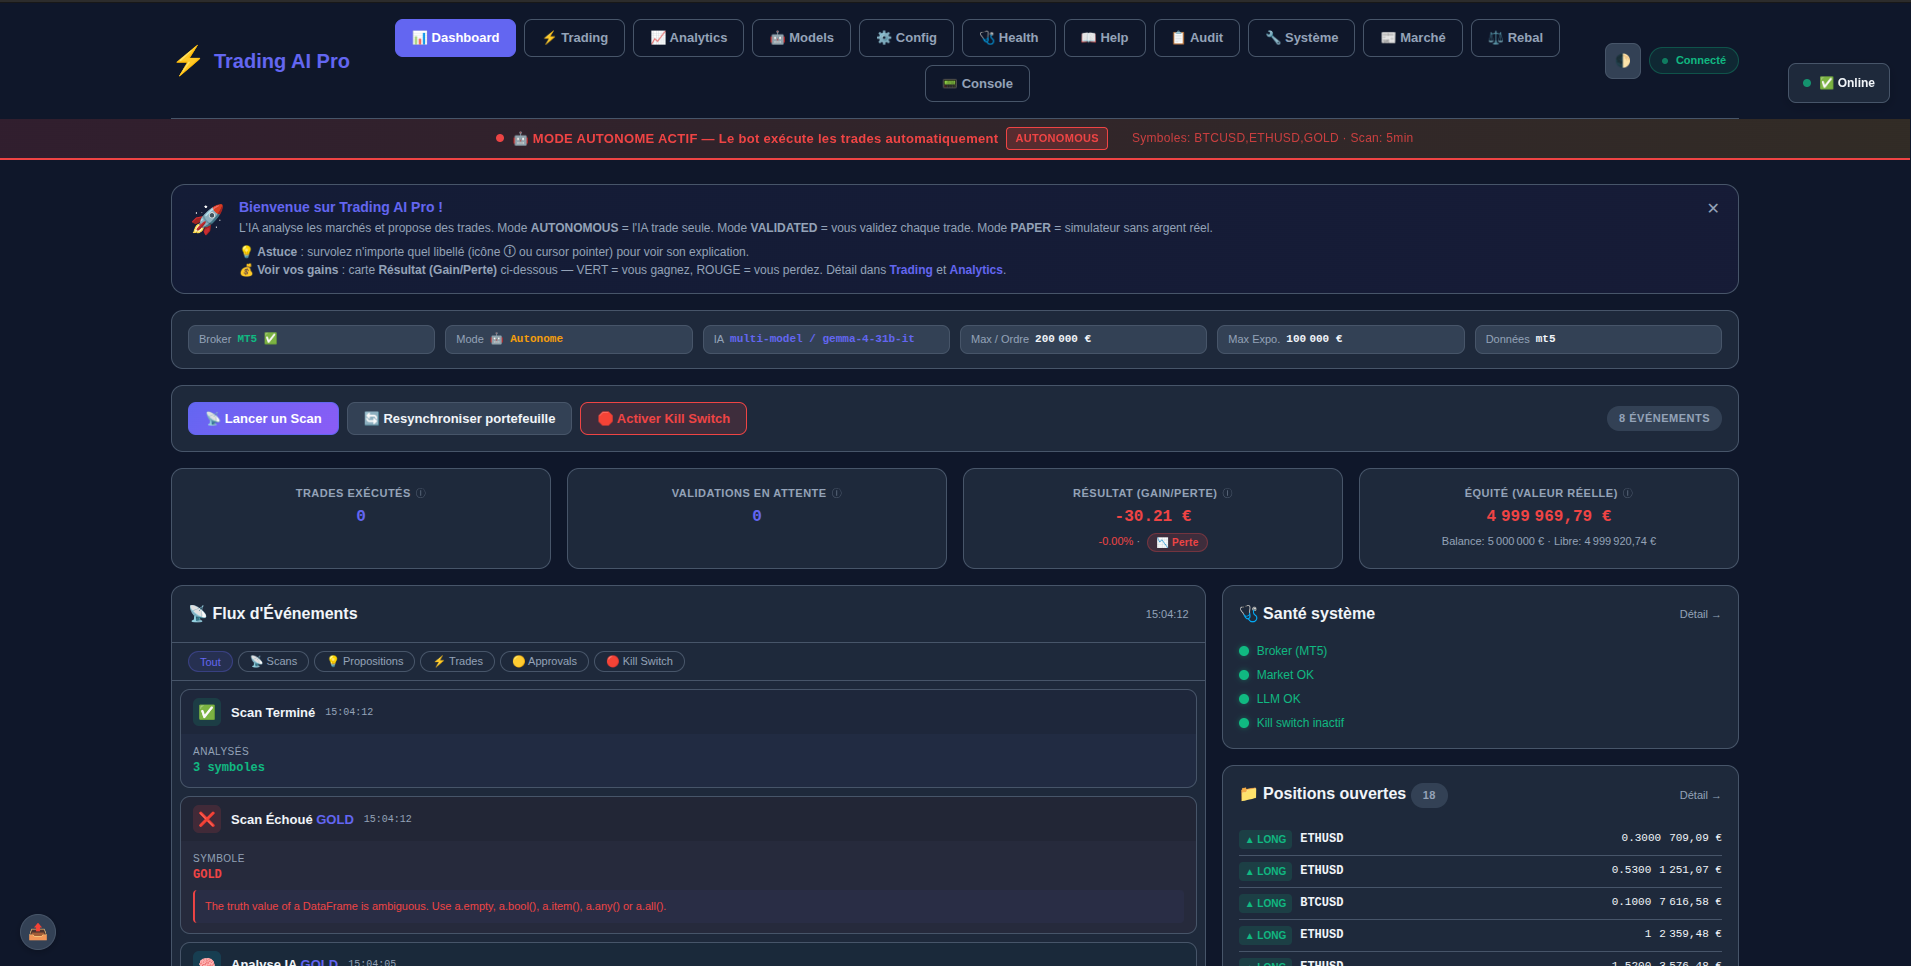1911x966 pixels.
Task: Select the ETHUSD 709,09 € position row
Action: point(1480,839)
